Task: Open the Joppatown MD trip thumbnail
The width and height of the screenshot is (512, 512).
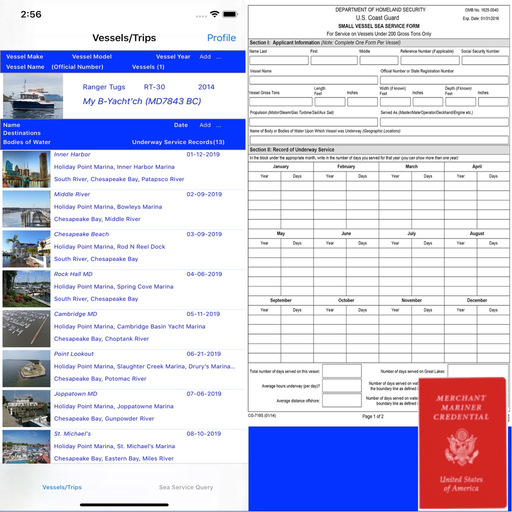Action: (26, 409)
